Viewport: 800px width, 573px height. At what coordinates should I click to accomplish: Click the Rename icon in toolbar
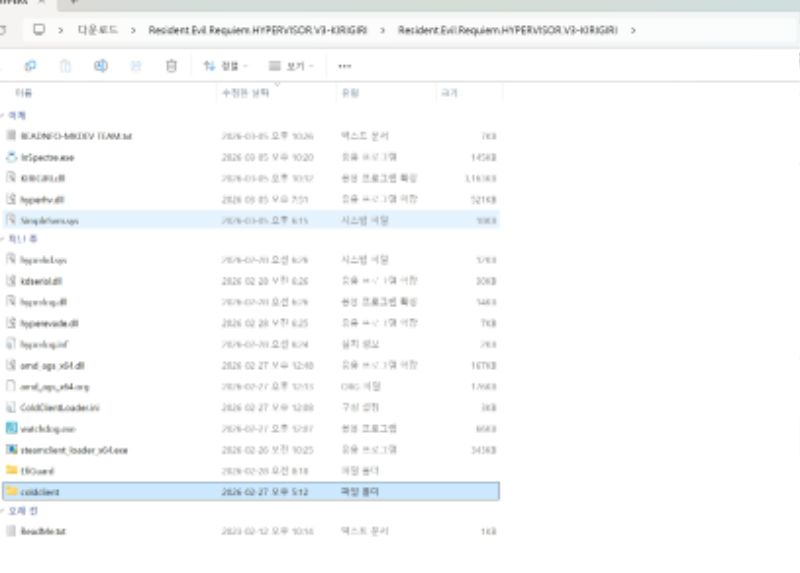point(101,66)
